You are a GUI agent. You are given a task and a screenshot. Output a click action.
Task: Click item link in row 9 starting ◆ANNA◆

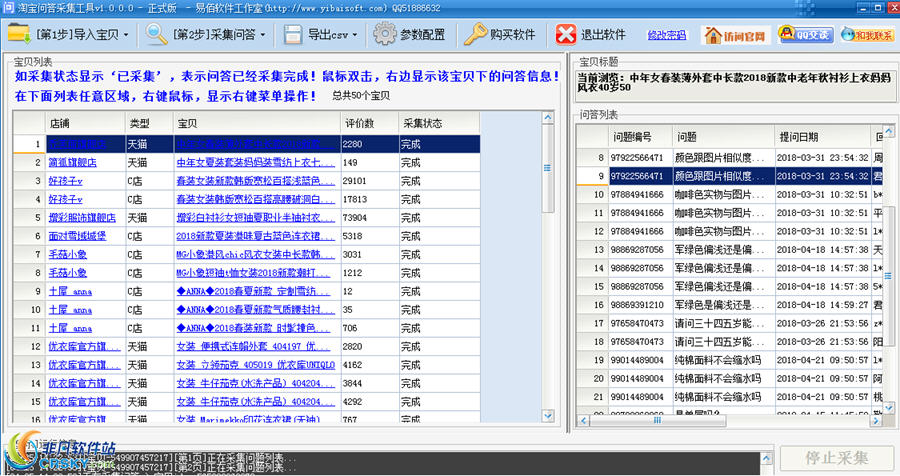click(255, 291)
